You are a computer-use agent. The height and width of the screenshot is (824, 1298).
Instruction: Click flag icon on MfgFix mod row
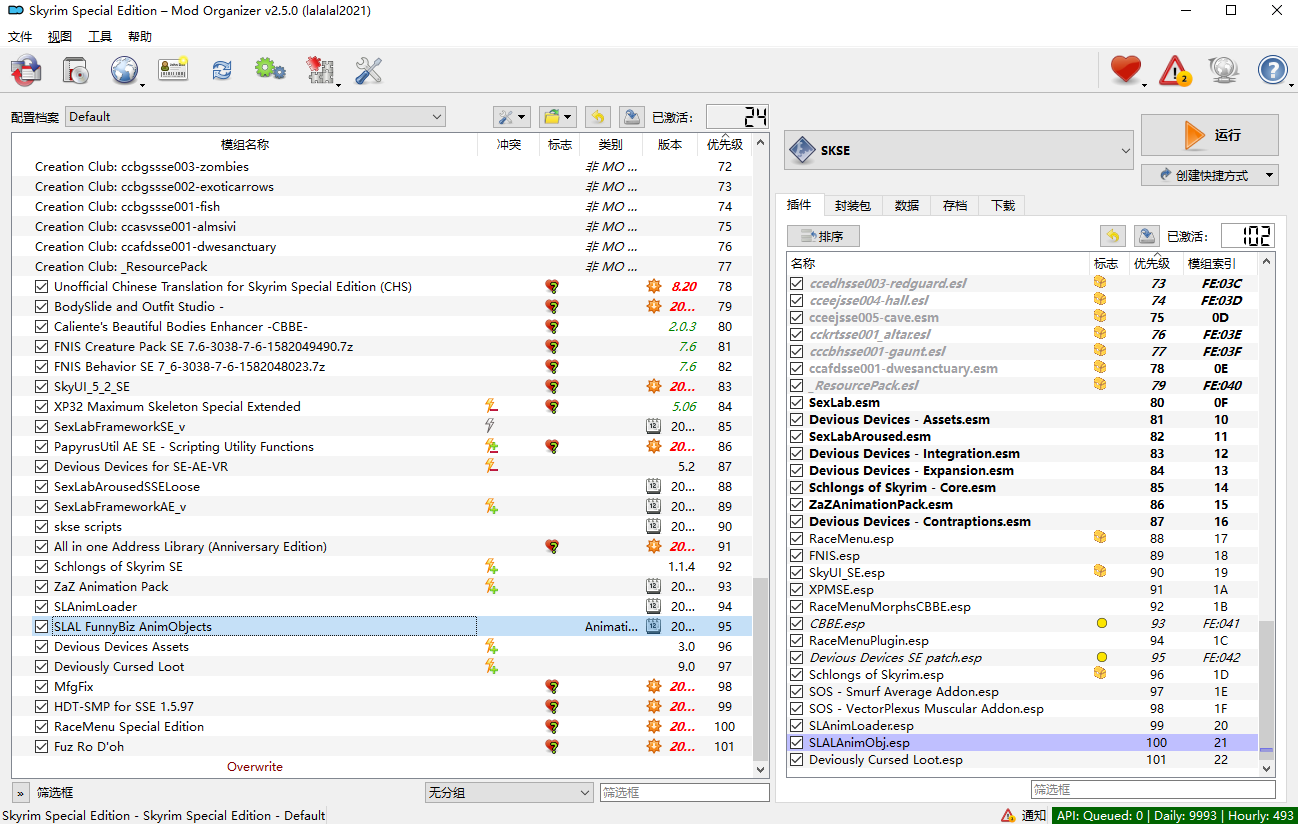point(552,687)
